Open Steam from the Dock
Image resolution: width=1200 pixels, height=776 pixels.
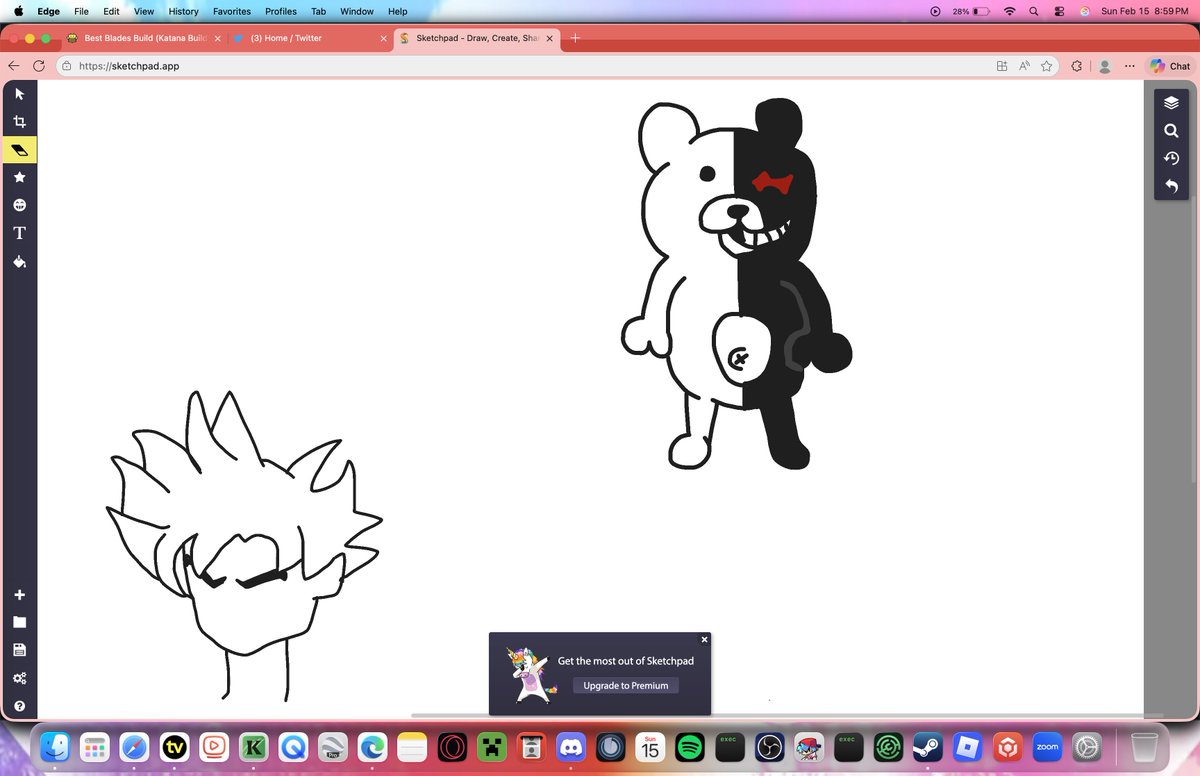(928, 747)
